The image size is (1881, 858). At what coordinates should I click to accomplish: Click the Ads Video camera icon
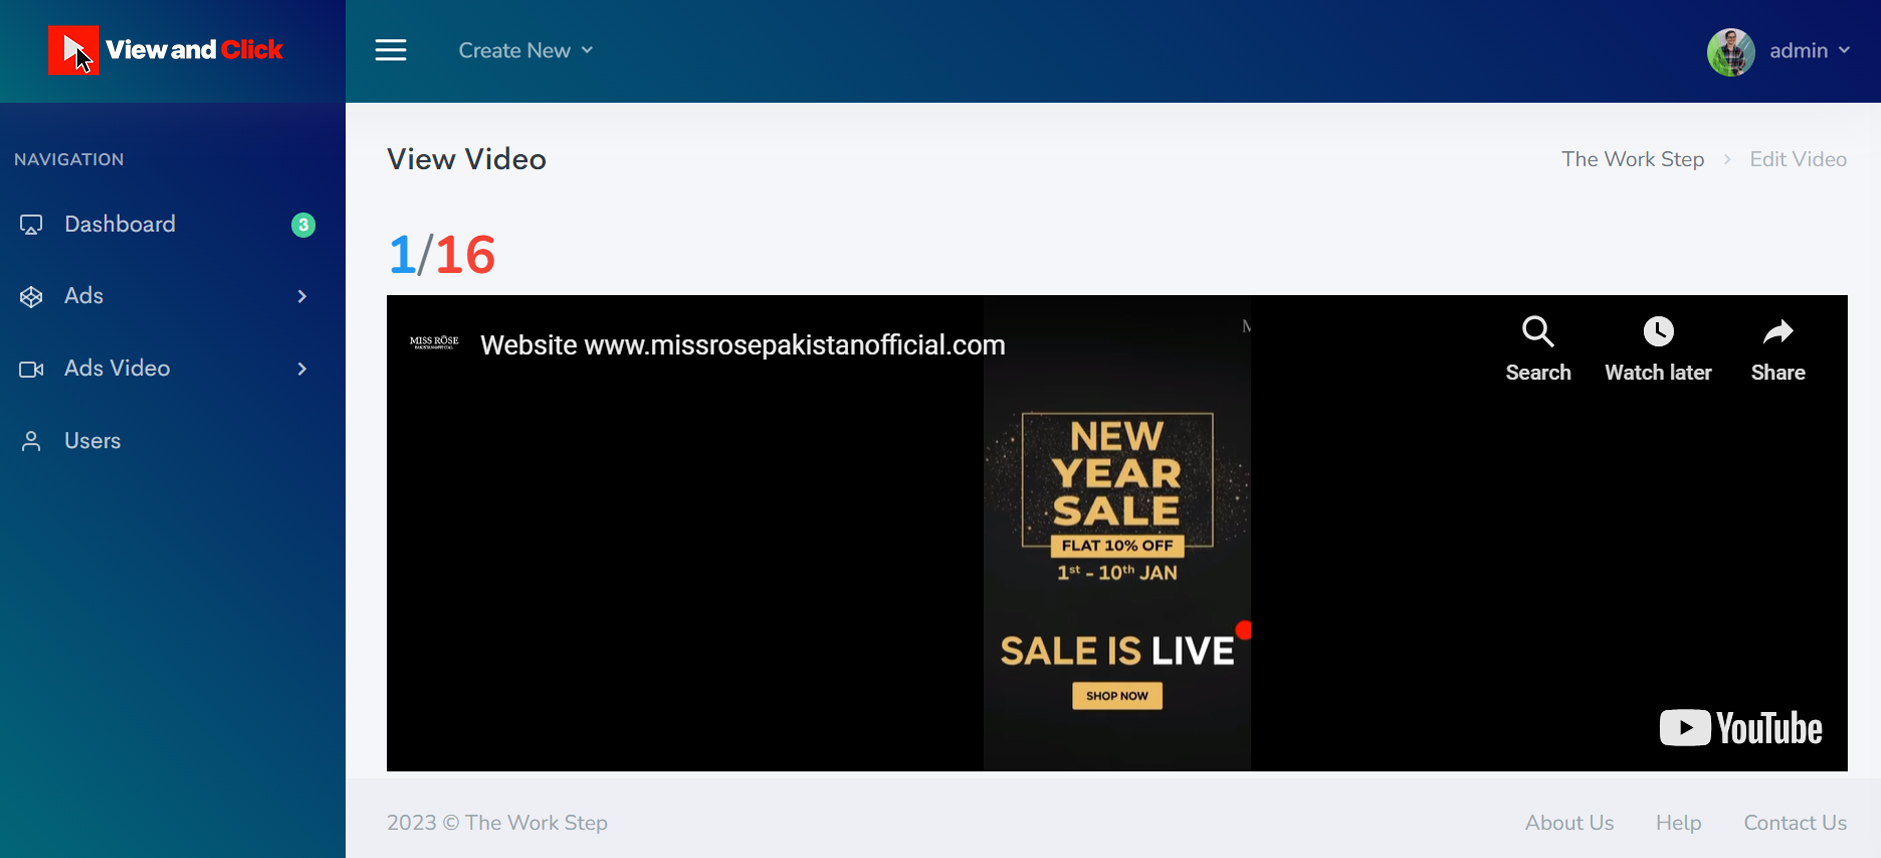[x=31, y=369]
